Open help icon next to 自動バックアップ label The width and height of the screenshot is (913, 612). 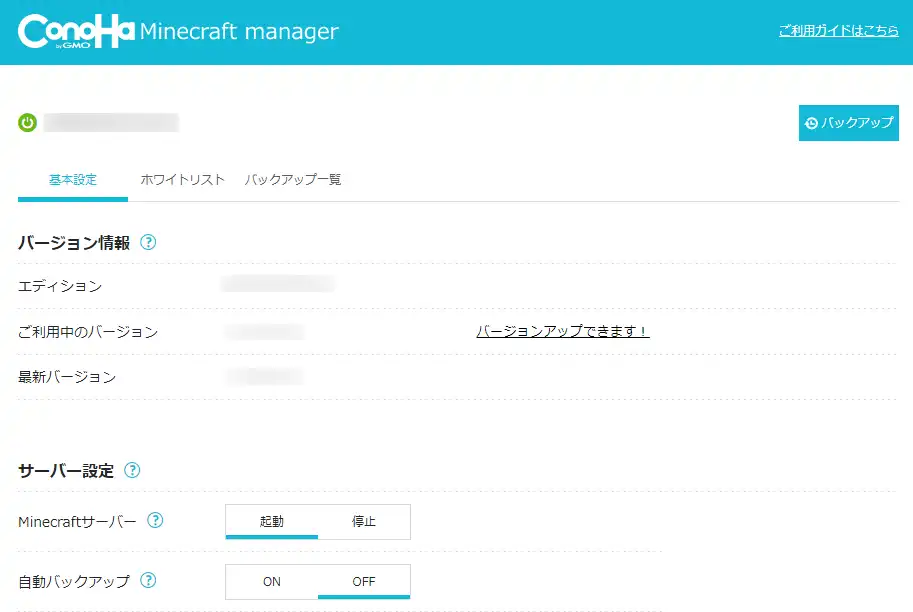coord(148,580)
